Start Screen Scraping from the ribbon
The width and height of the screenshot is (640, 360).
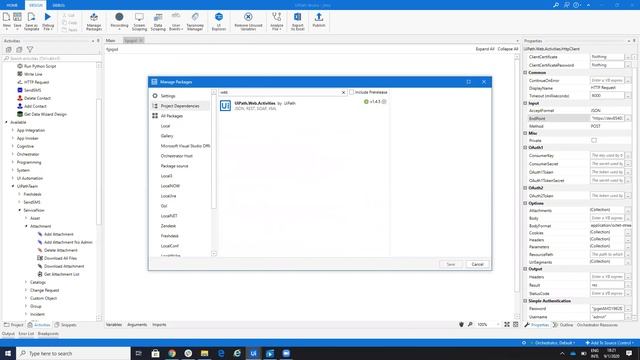(x=139, y=21)
